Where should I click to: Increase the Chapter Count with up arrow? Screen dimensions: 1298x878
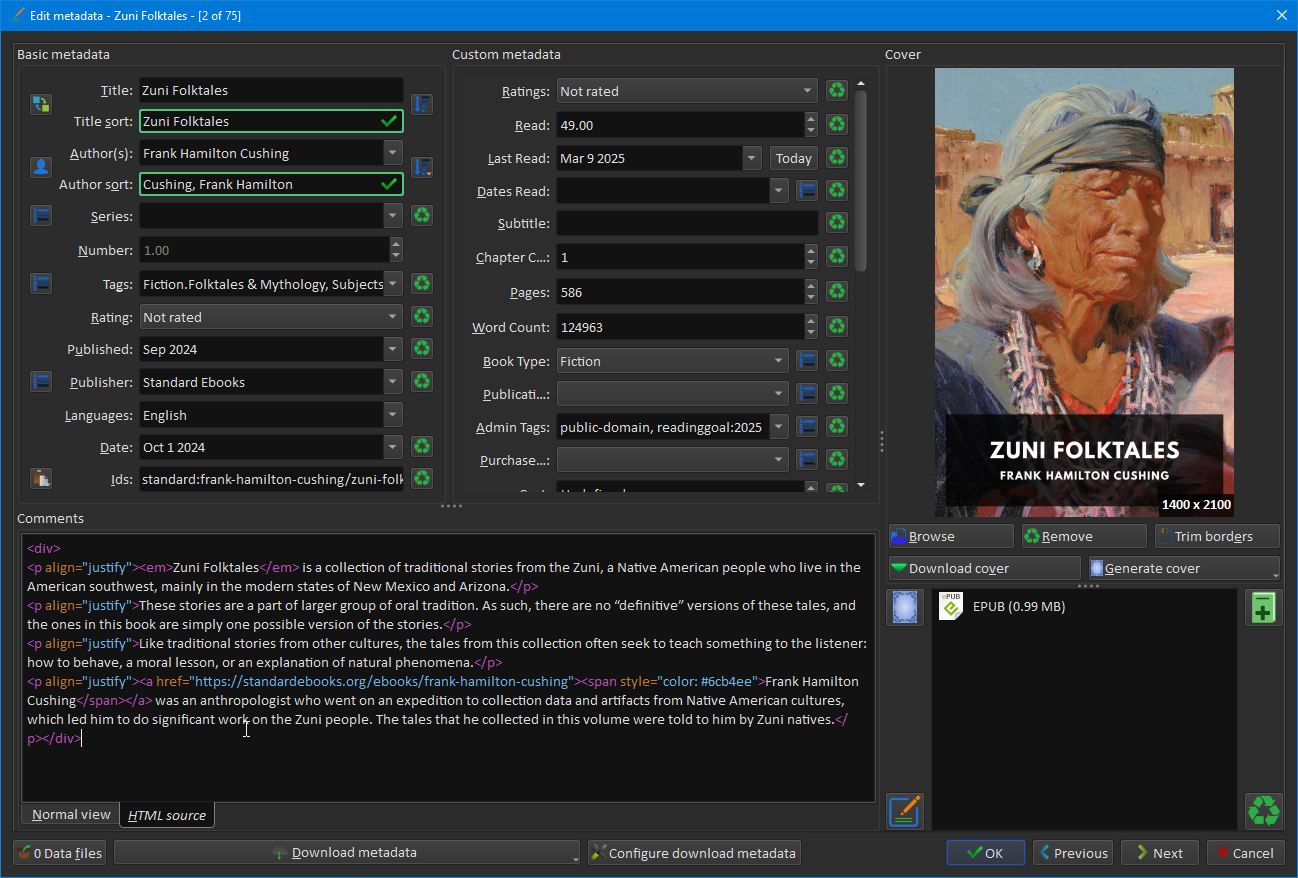pyautogui.click(x=810, y=251)
